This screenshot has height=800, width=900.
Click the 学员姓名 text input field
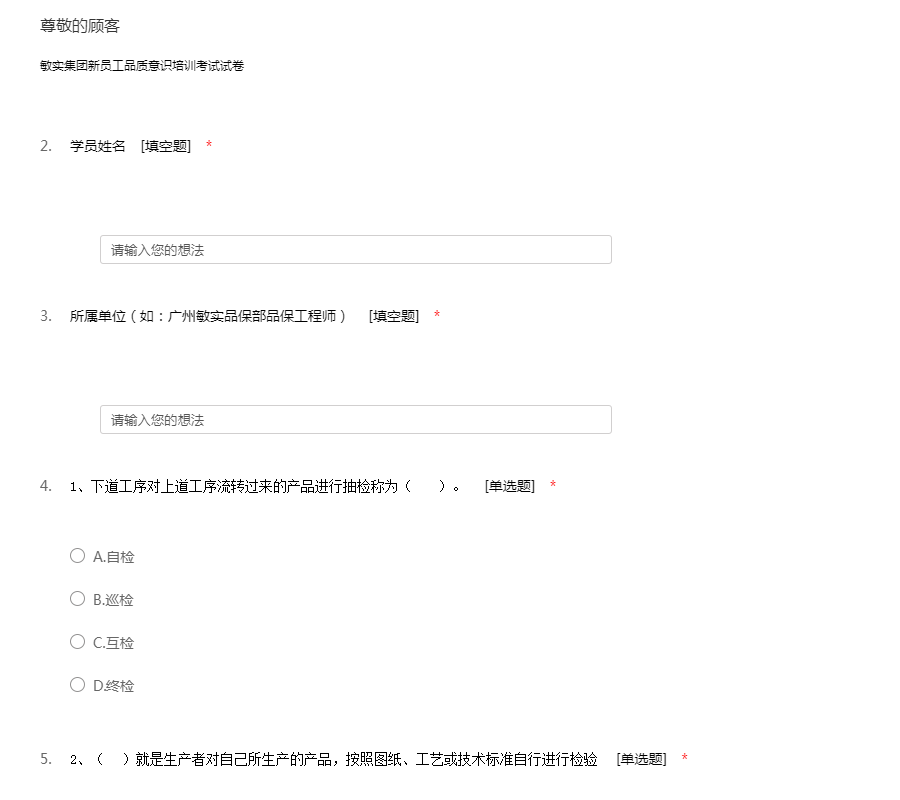355,250
